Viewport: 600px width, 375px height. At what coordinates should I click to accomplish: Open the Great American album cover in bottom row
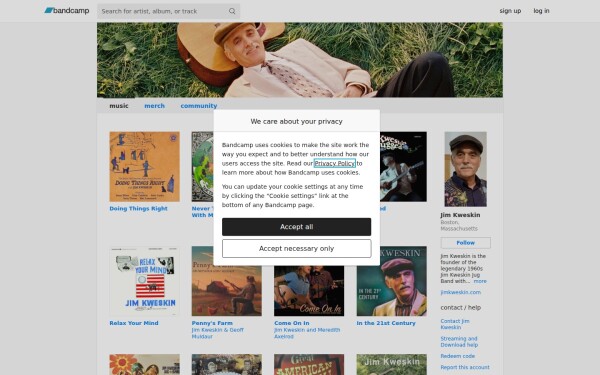[x=309, y=364]
